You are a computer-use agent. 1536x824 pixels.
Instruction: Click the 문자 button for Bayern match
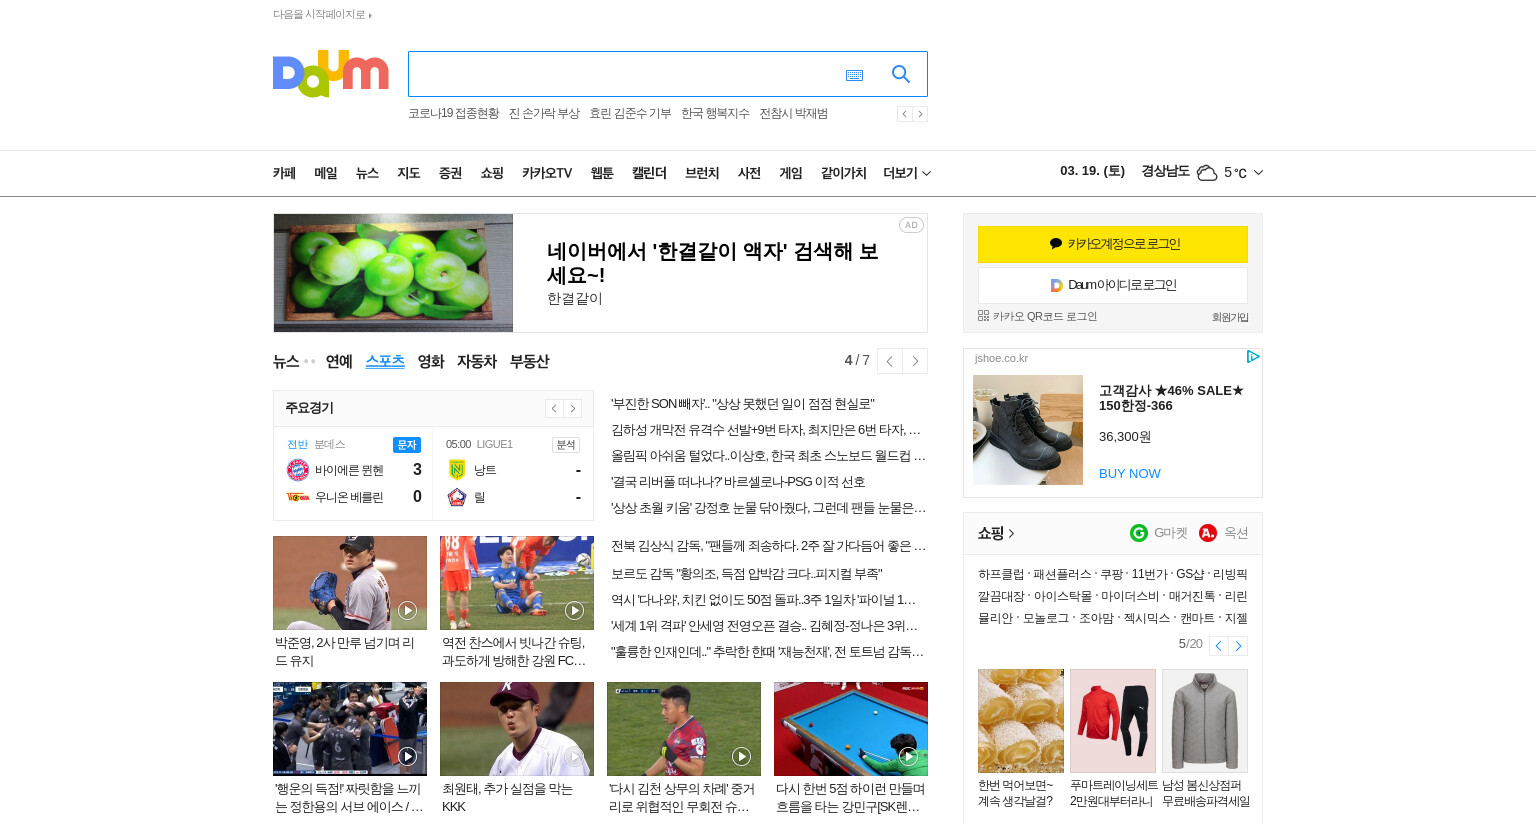[x=407, y=445]
